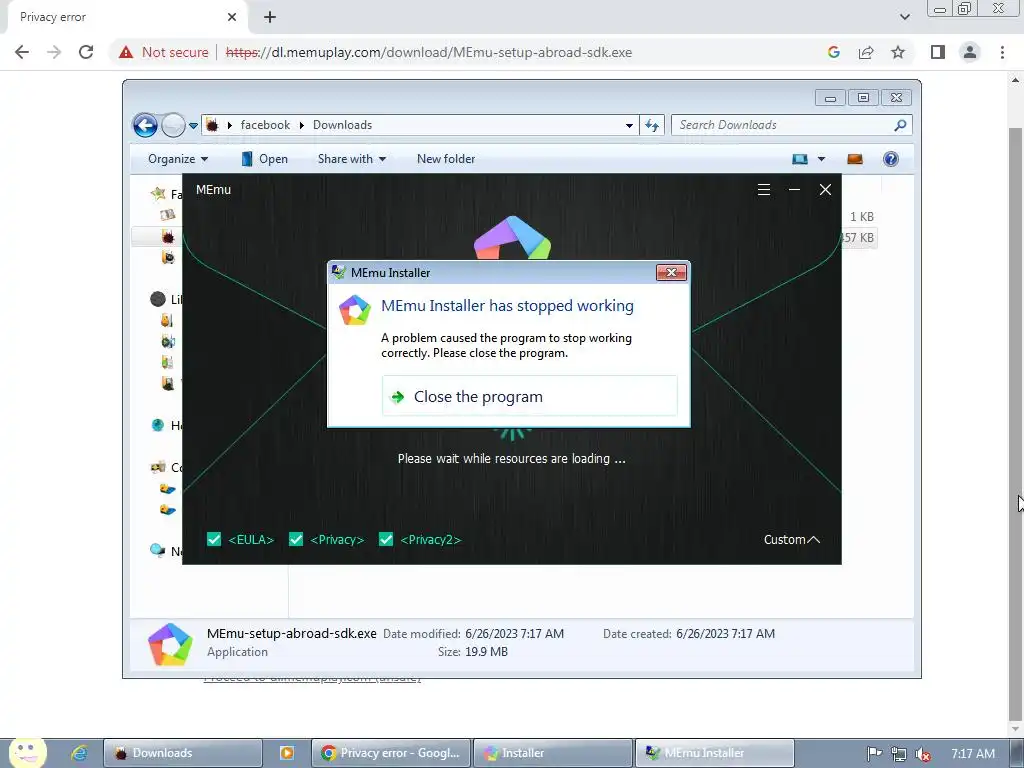Select Downloads in the address path
Image resolution: width=1024 pixels, height=768 pixels.
[x=342, y=125]
